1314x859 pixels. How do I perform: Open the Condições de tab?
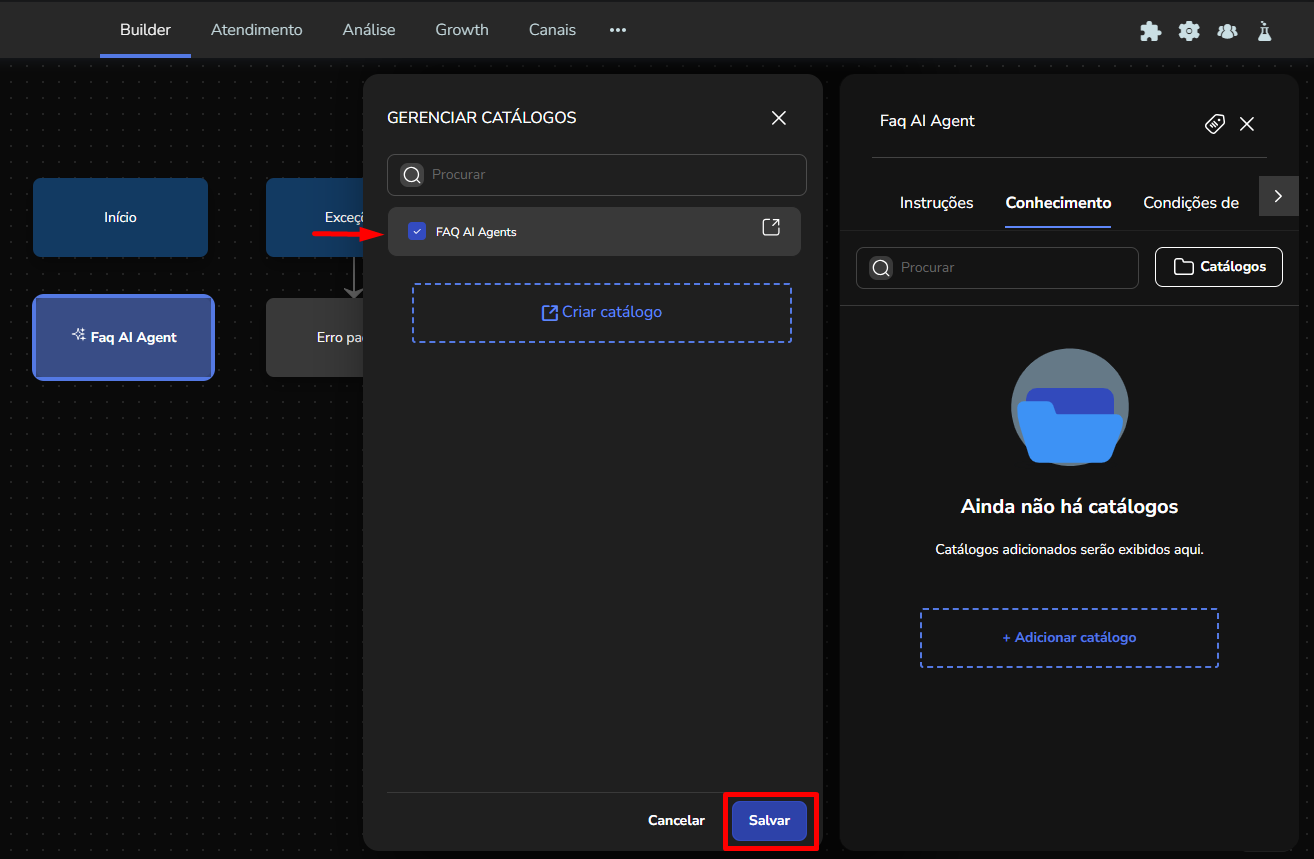1190,203
